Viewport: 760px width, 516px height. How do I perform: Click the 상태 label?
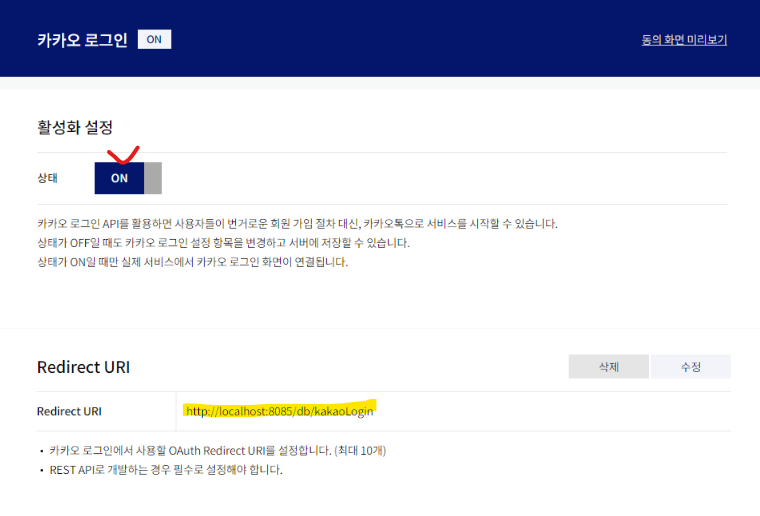[x=48, y=178]
